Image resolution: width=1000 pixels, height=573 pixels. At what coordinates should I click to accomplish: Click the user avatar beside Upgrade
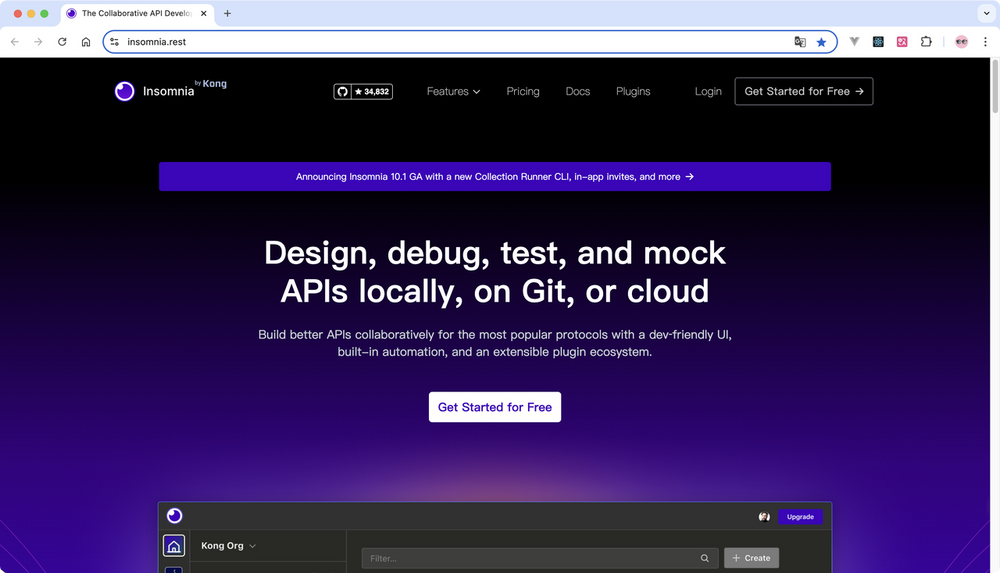click(764, 517)
